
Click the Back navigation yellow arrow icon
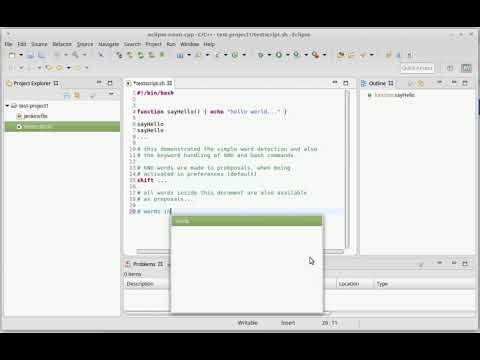coord(59,68)
